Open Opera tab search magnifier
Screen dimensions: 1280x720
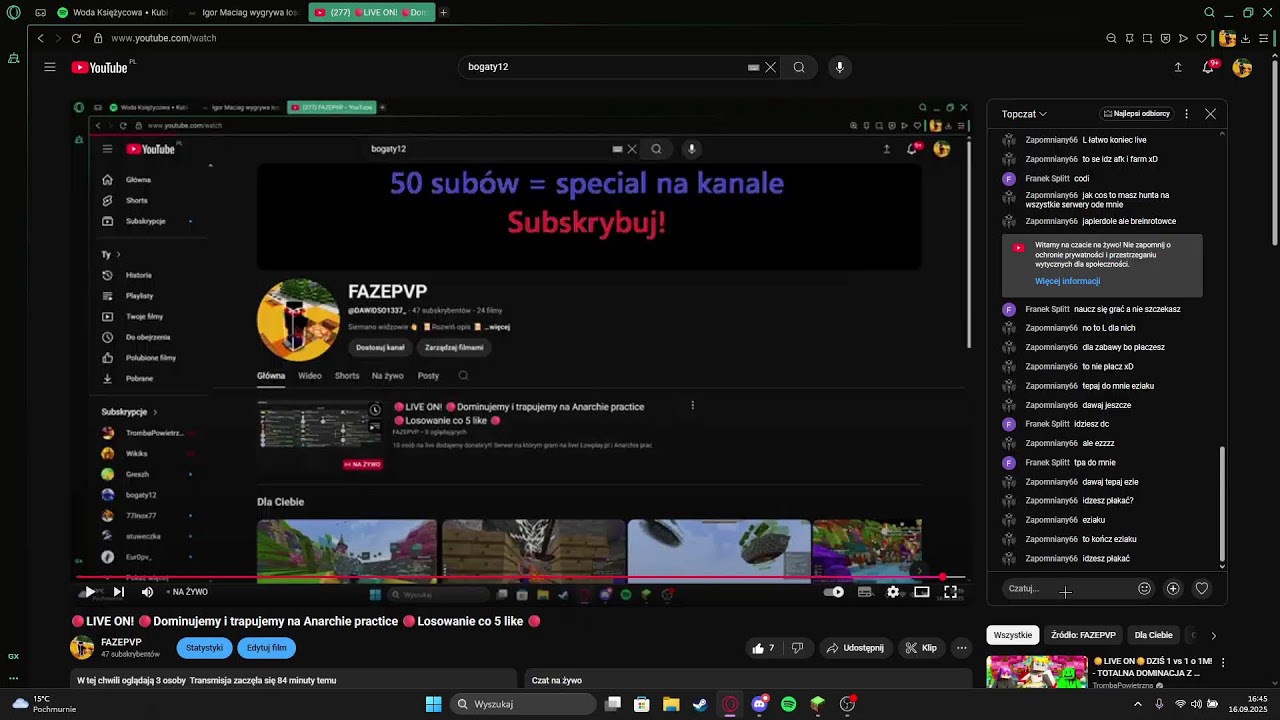click(1209, 13)
